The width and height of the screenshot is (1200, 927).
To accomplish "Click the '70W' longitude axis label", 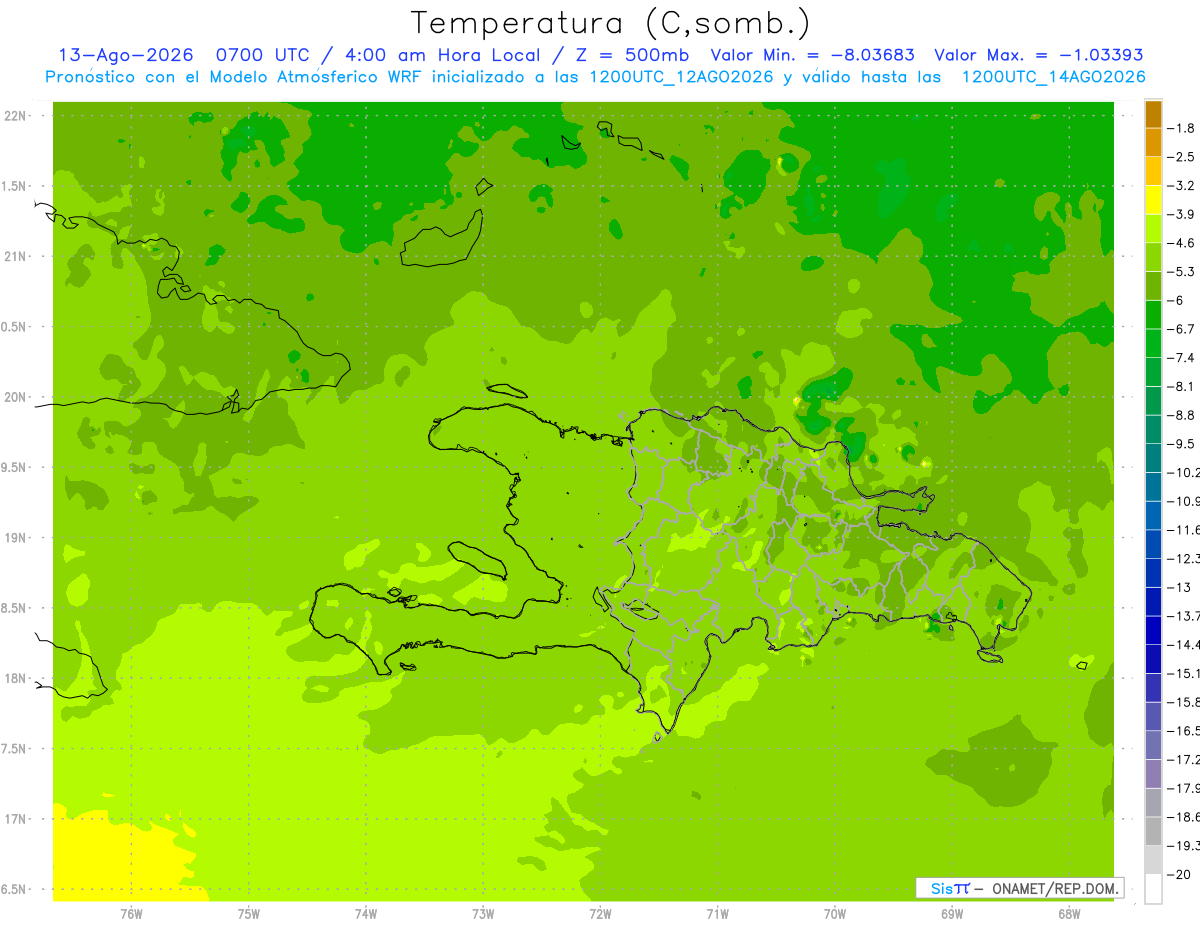I will click(835, 914).
